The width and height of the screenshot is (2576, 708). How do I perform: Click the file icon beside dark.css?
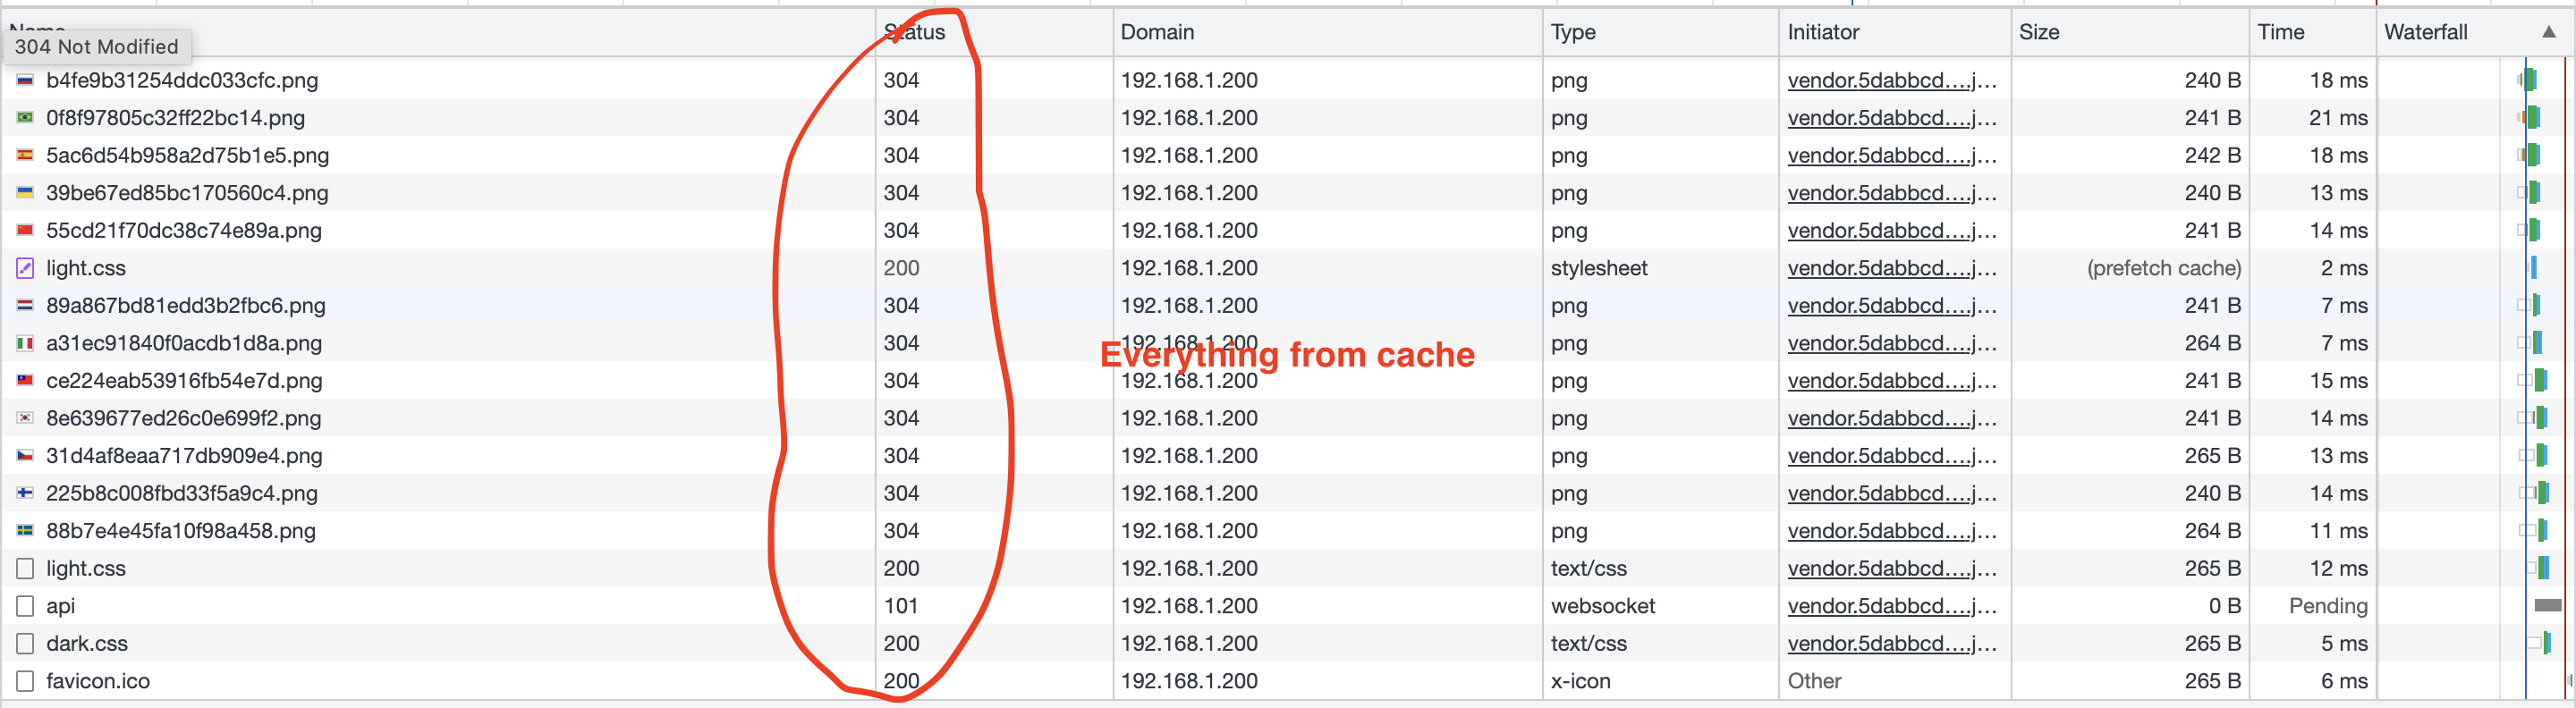click(25, 643)
